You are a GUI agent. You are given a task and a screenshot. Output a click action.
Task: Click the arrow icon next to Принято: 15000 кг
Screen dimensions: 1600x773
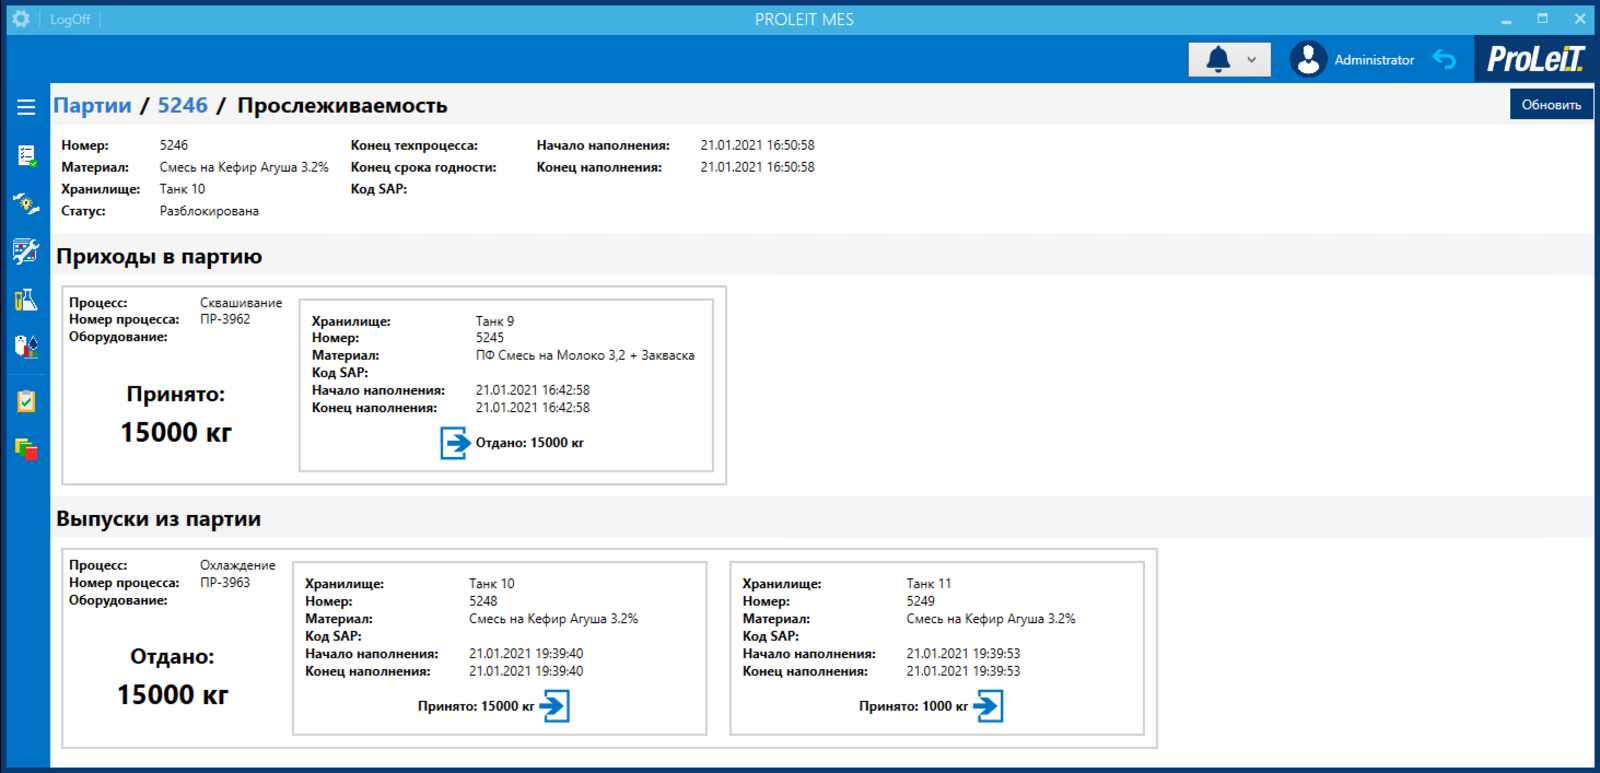554,706
